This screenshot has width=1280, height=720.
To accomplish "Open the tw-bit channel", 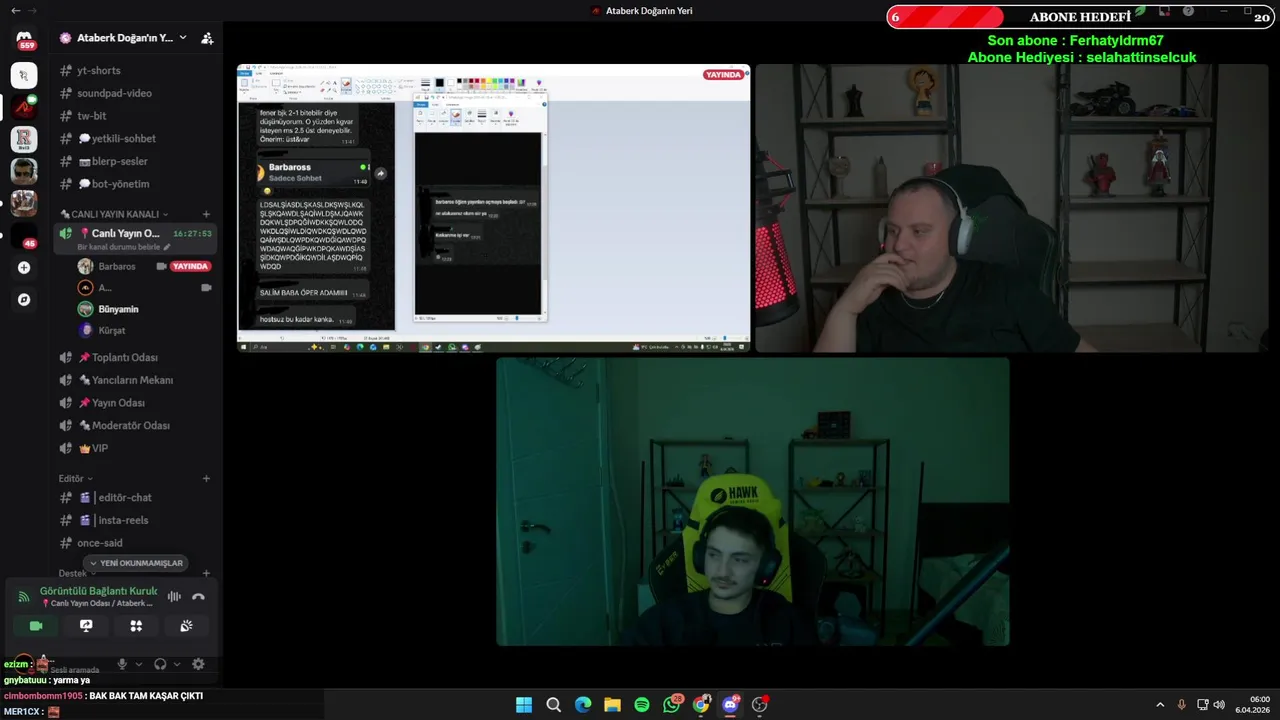I will (135, 116).
